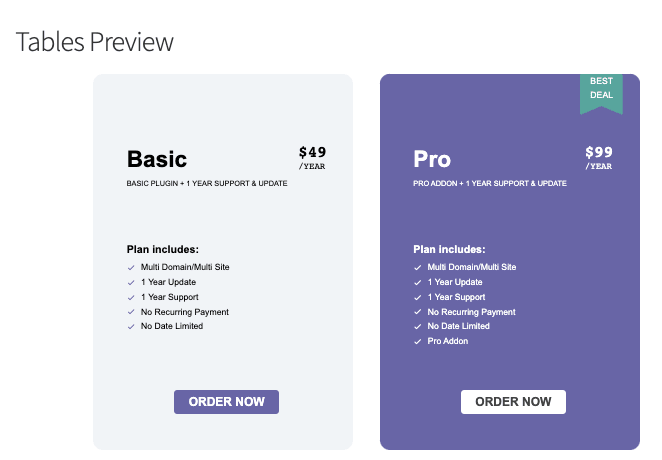Click checkmark beside Basic No Date Limited
Screen dimensions: 662x460
[131, 327]
